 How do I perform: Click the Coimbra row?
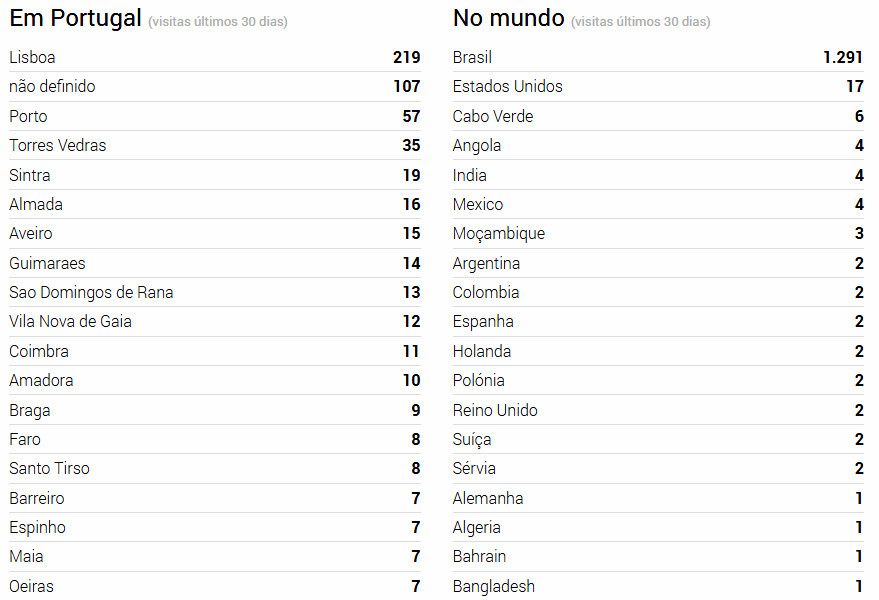[x=39, y=351]
